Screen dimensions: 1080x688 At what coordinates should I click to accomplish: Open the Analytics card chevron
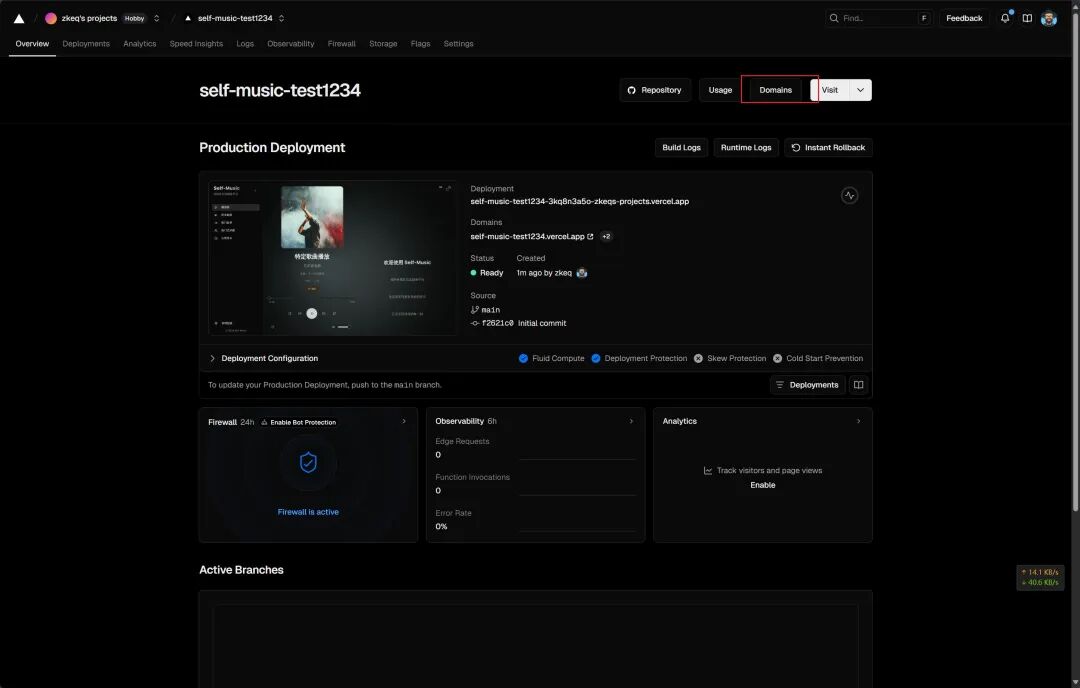(x=858, y=421)
